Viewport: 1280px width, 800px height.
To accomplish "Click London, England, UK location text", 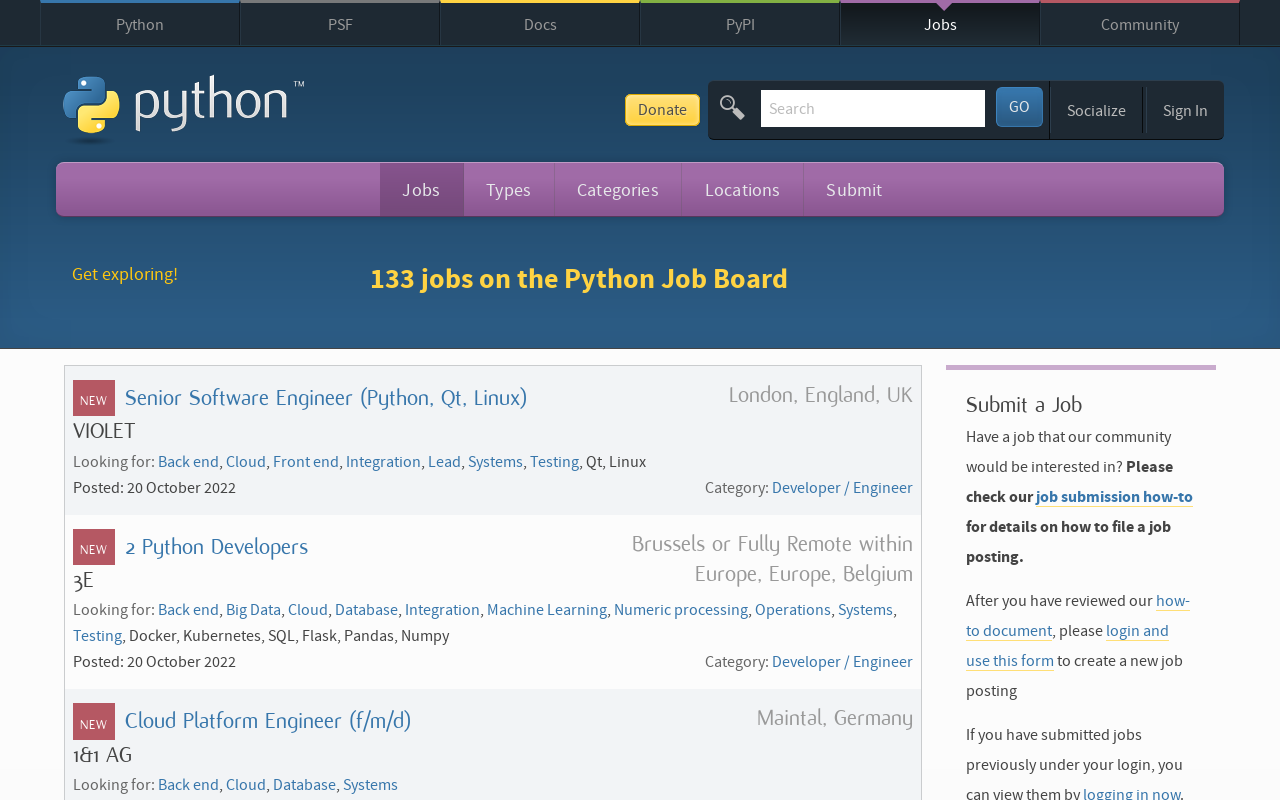I will pyautogui.click(x=820, y=395).
